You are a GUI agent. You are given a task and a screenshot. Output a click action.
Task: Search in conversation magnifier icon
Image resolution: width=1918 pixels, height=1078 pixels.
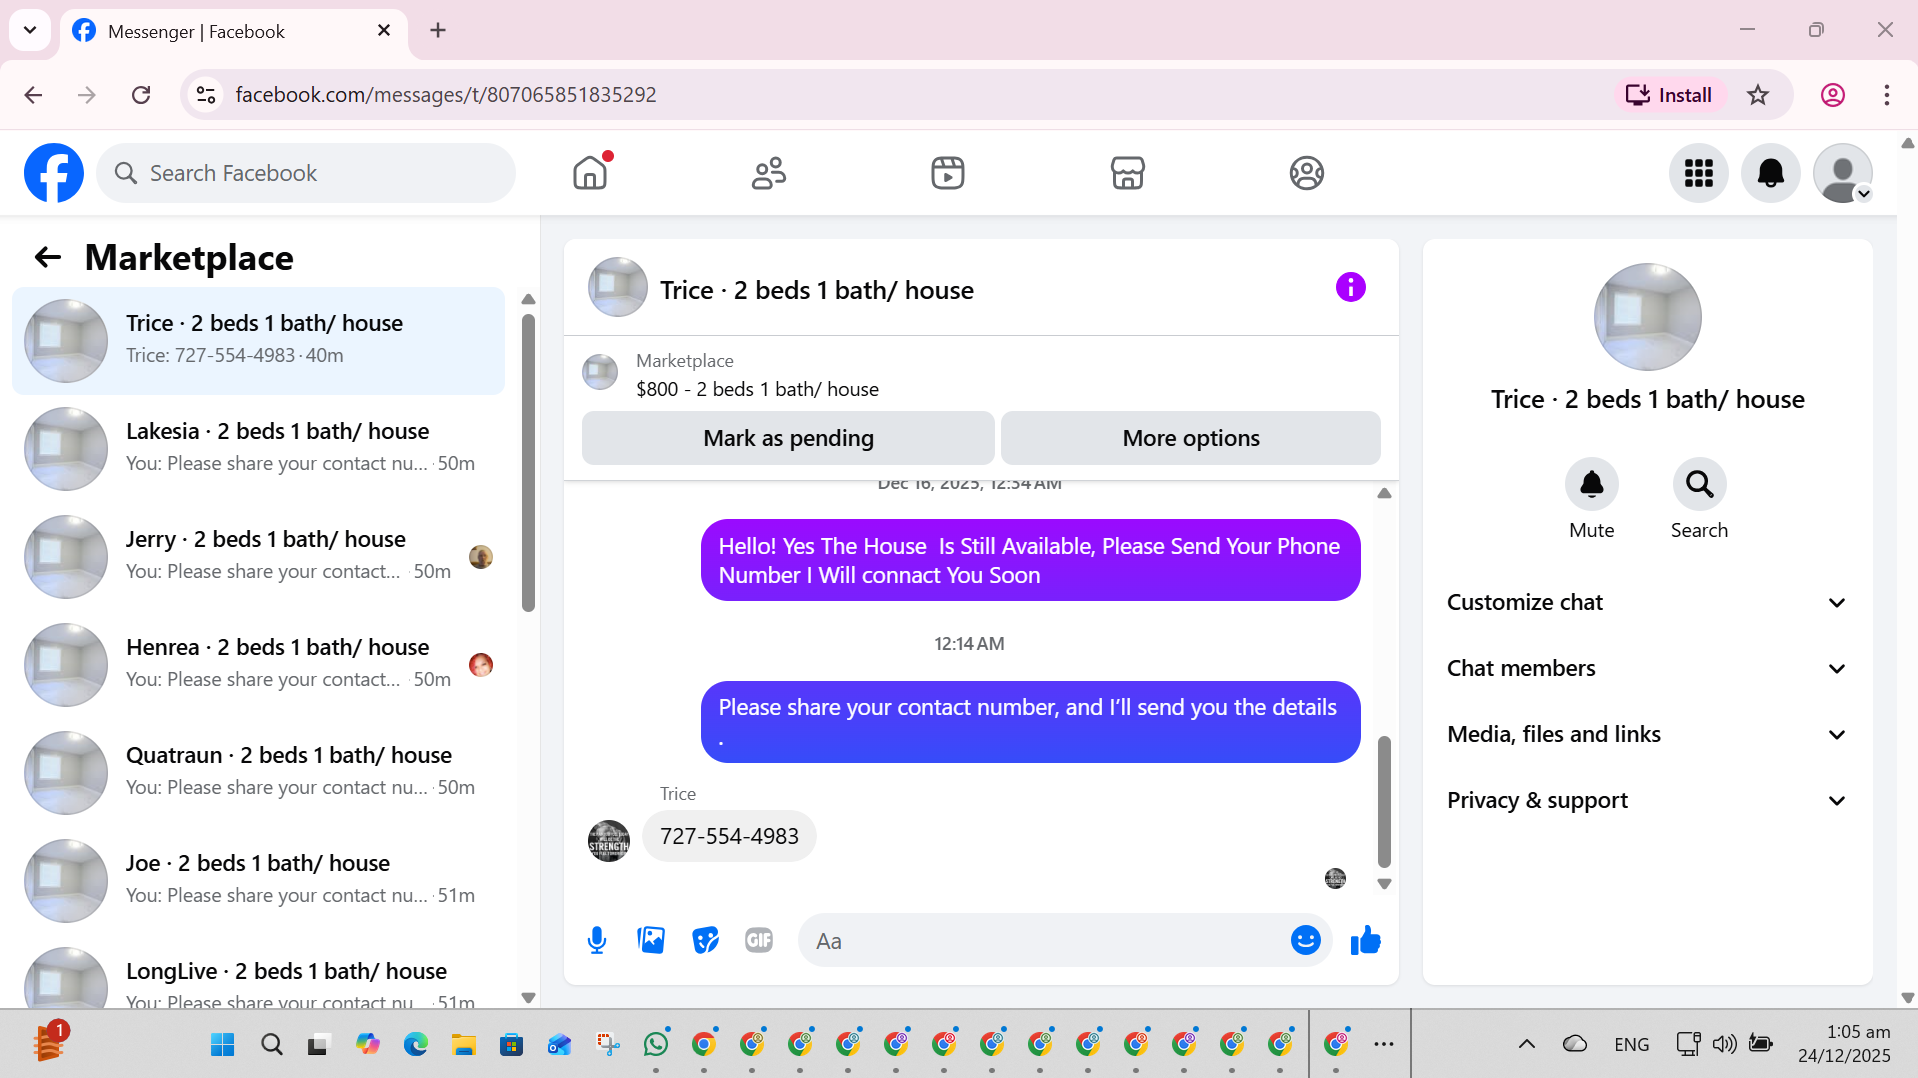[x=1699, y=485]
